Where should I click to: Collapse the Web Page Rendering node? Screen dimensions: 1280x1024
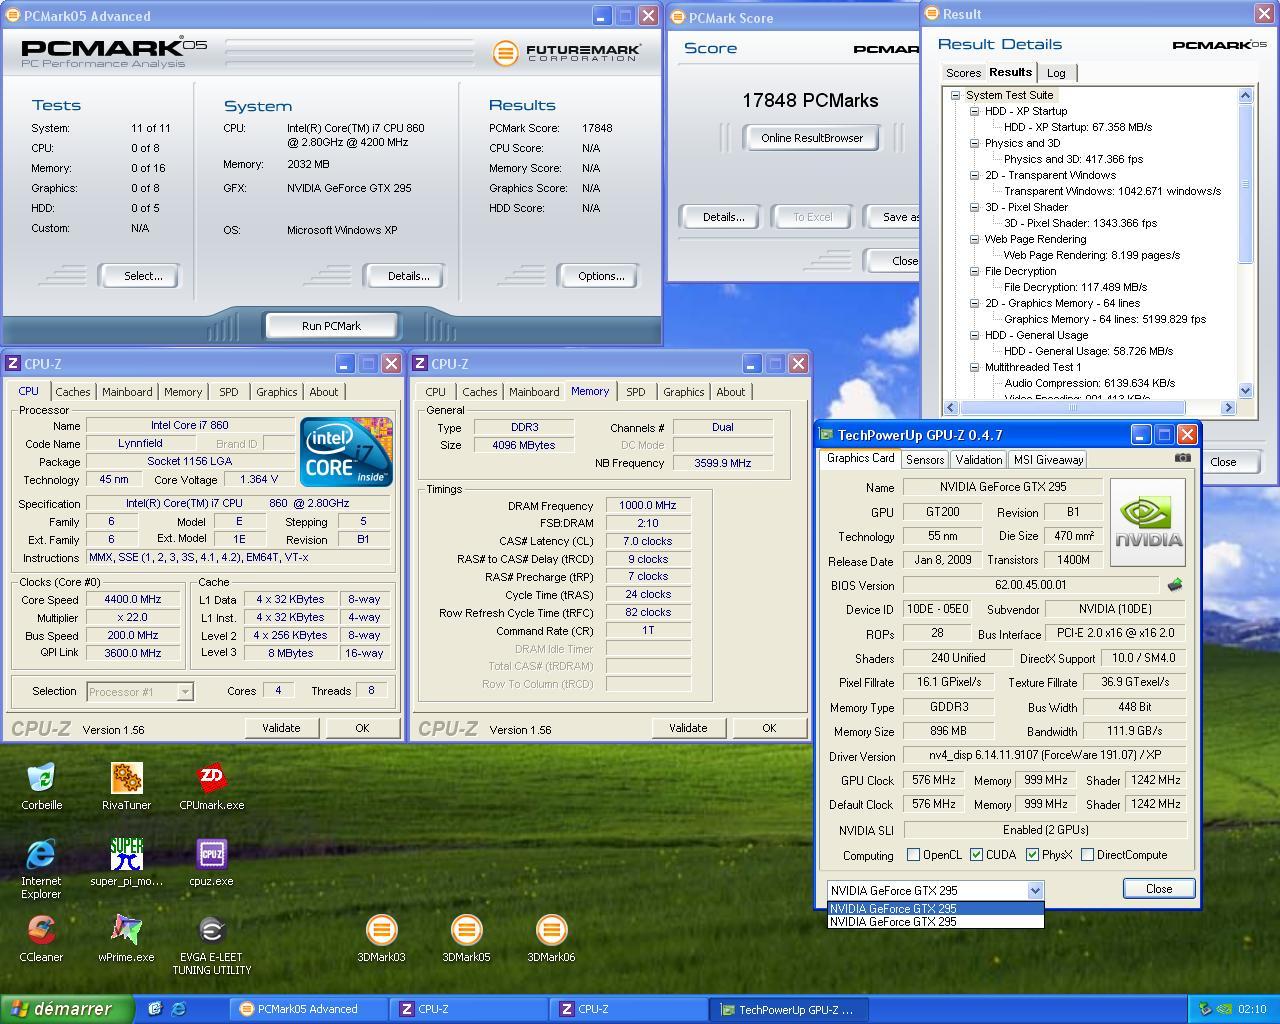tap(975, 239)
